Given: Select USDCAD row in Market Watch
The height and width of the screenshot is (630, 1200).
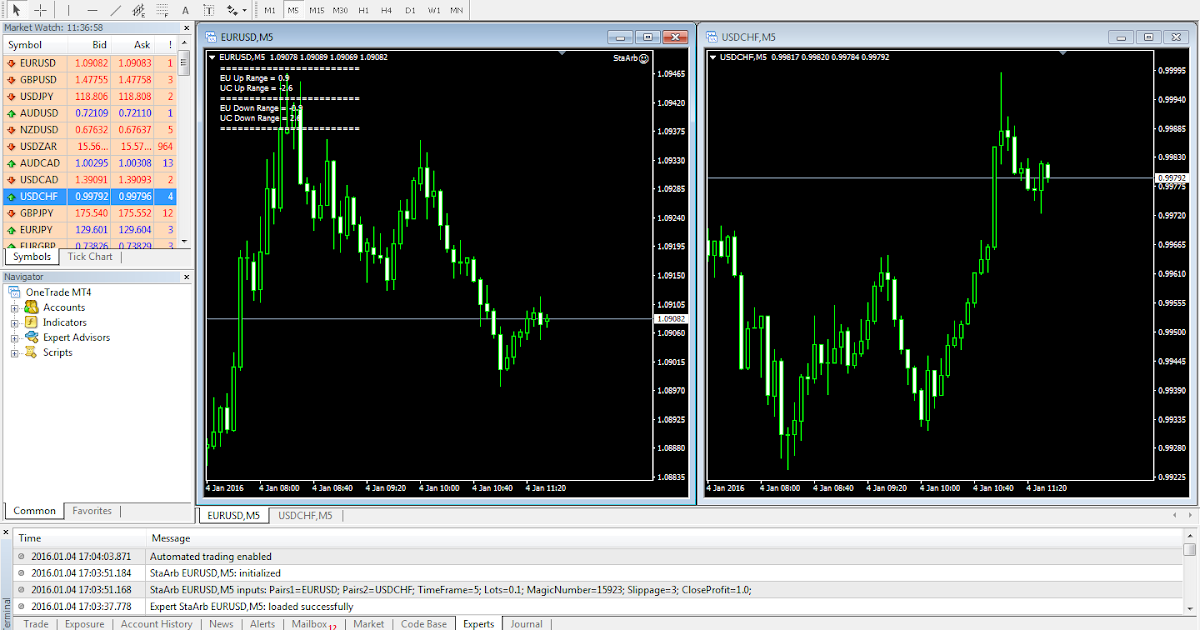Looking at the screenshot, I should click(x=90, y=179).
